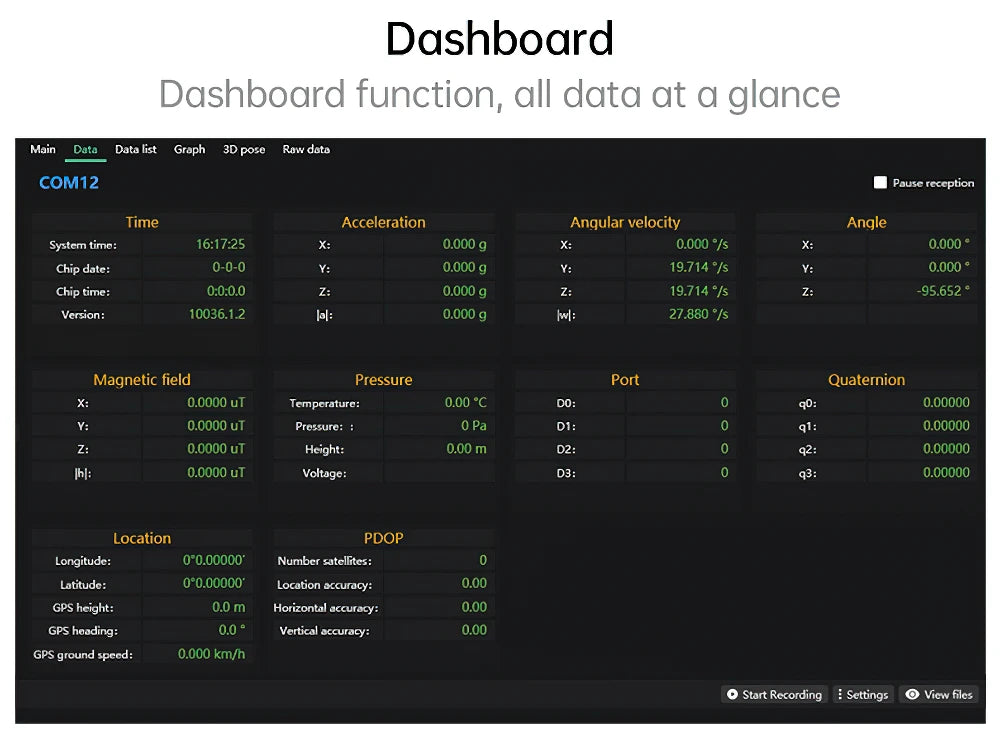Switch to the Data list tab
Viewport: 1000px width, 735px height.
[135, 149]
